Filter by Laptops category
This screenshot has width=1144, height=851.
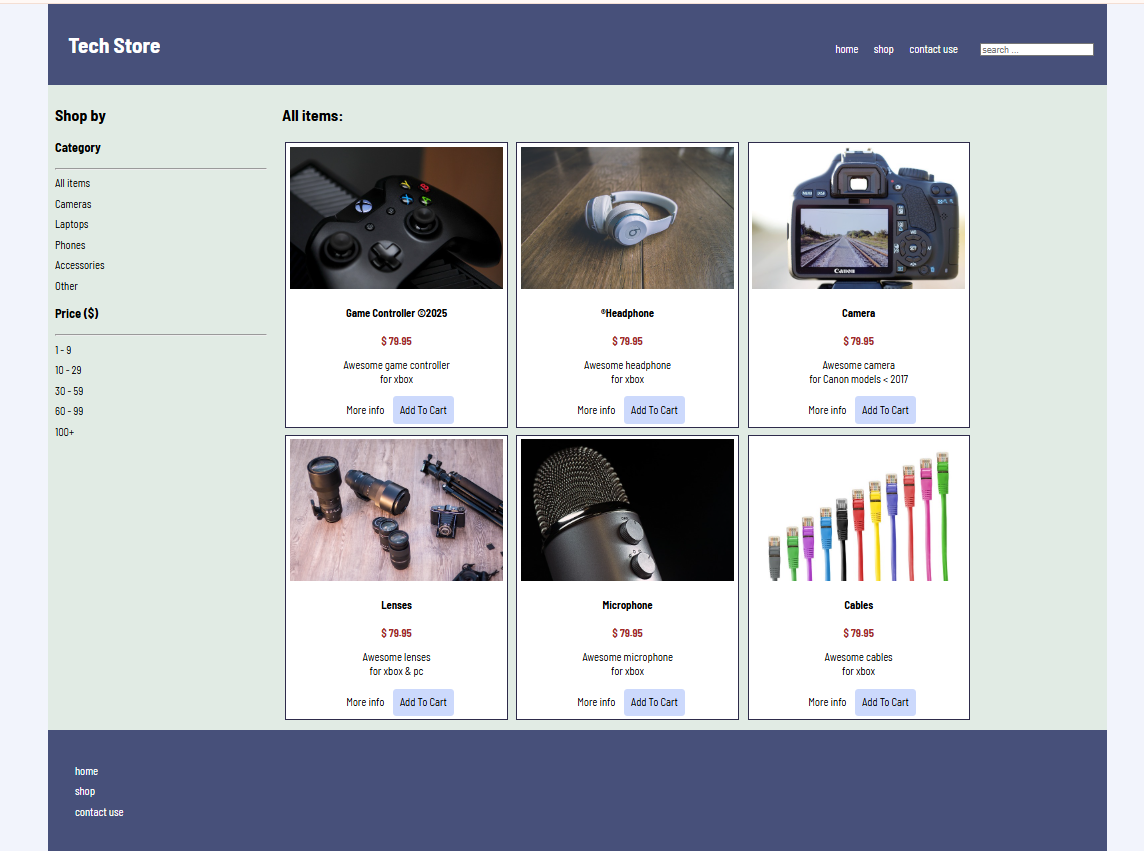72,224
